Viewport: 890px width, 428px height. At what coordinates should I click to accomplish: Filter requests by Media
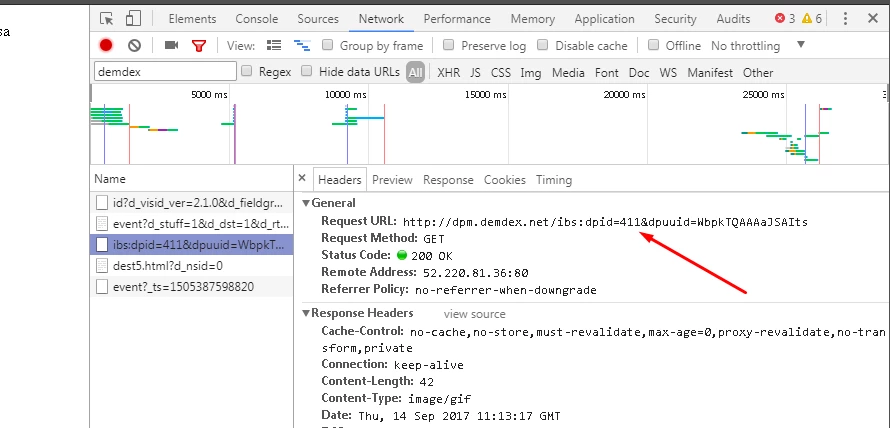[x=568, y=73]
